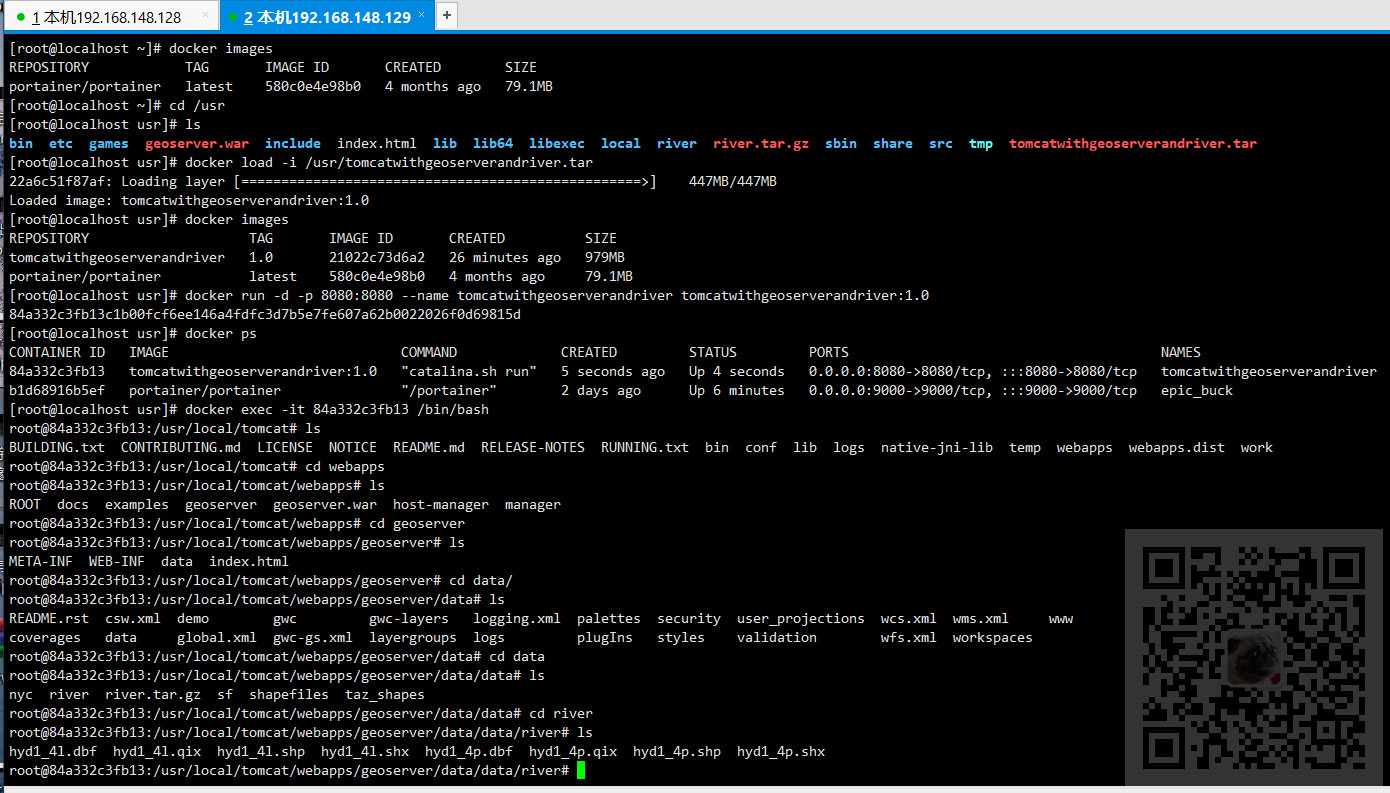Click 'hyd1_4p.shx' file name
This screenshot has width=1390, height=793.
pos(781,751)
